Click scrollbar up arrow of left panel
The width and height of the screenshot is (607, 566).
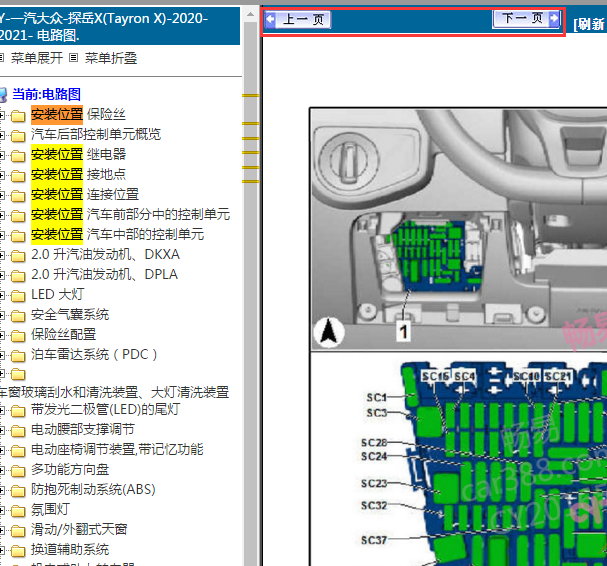coord(250,15)
